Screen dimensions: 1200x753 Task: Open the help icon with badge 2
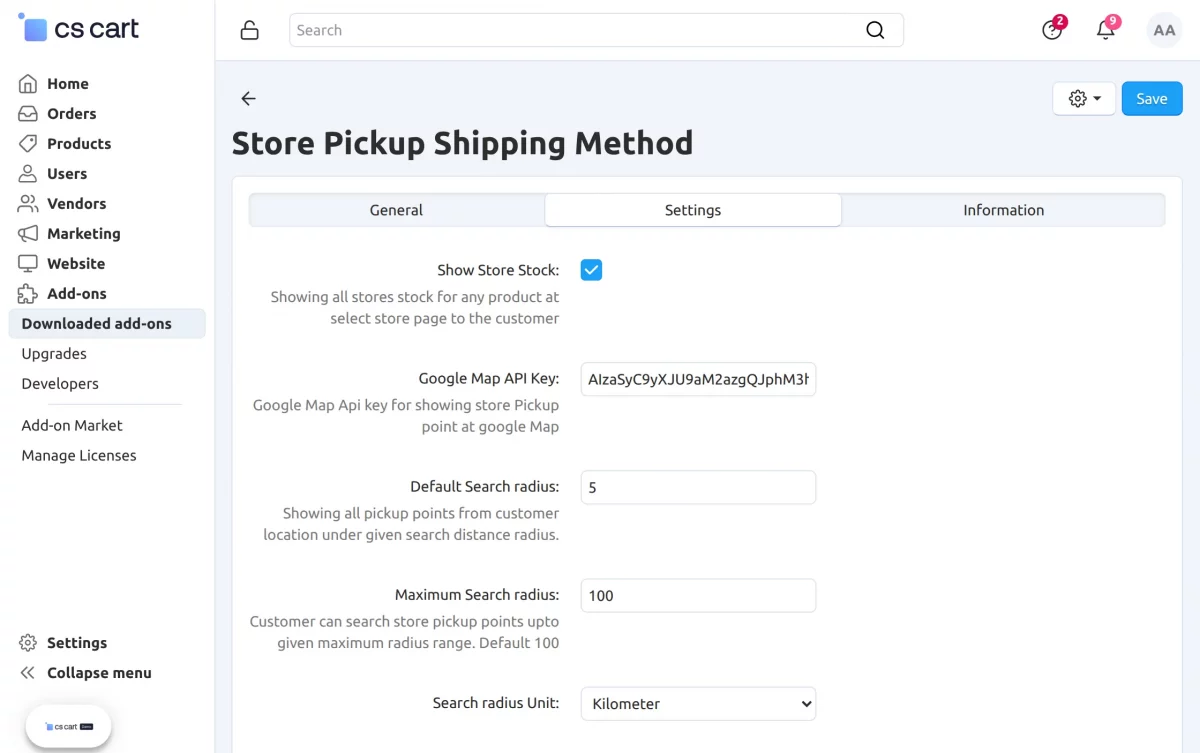pyautogui.click(x=1052, y=30)
